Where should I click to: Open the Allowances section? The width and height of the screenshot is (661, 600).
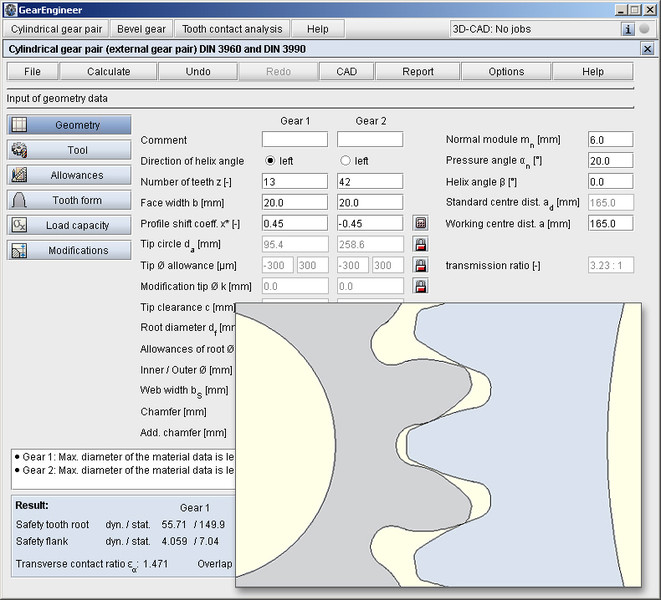click(x=69, y=175)
